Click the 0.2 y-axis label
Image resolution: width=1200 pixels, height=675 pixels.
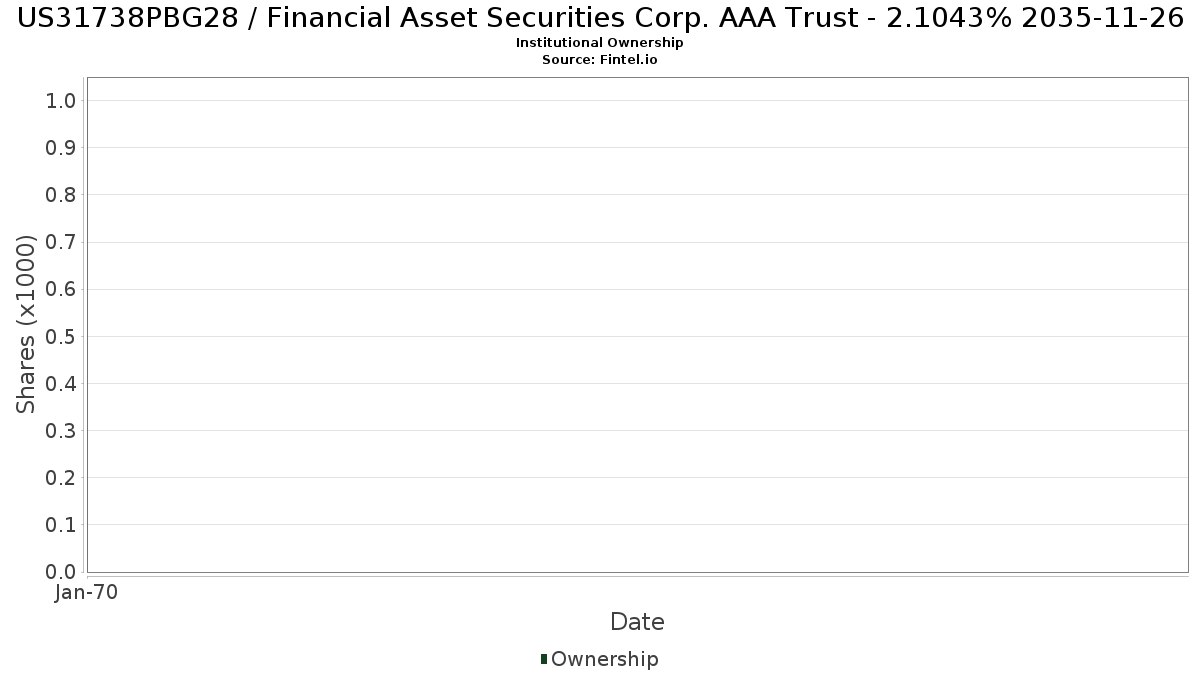pos(61,477)
